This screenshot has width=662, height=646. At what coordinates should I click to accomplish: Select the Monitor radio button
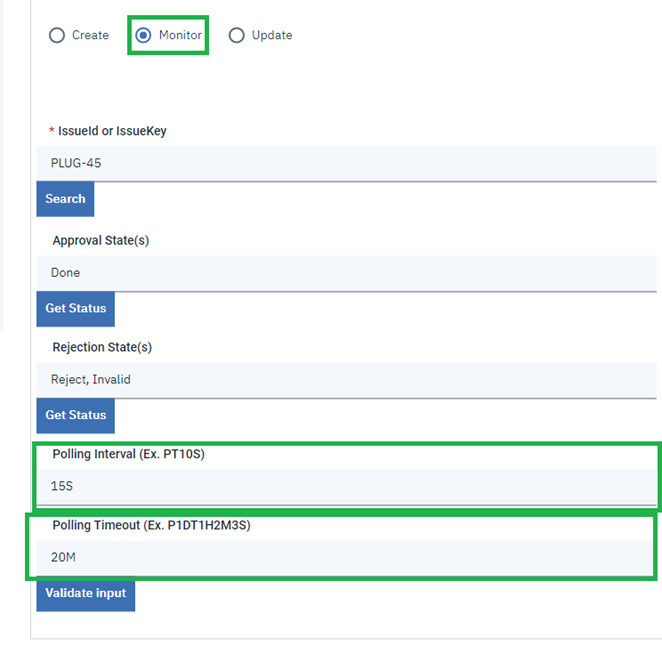pyautogui.click(x=144, y=35)
